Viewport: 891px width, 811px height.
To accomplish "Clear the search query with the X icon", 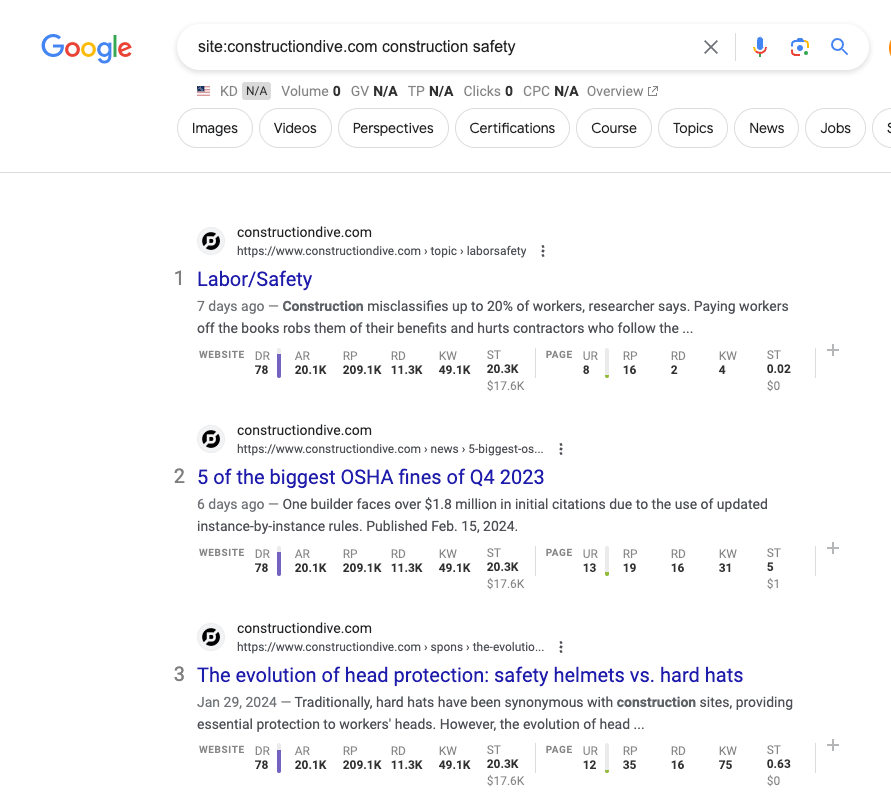I will (710, 46).
